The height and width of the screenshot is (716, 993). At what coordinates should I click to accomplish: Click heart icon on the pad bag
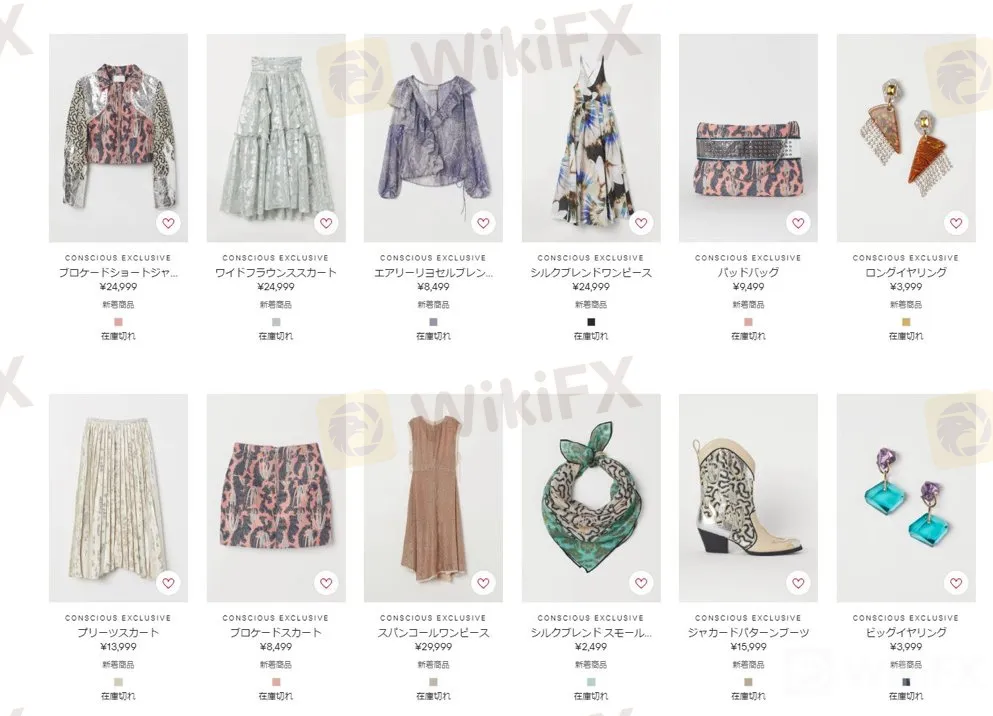[x=798, y=223]
